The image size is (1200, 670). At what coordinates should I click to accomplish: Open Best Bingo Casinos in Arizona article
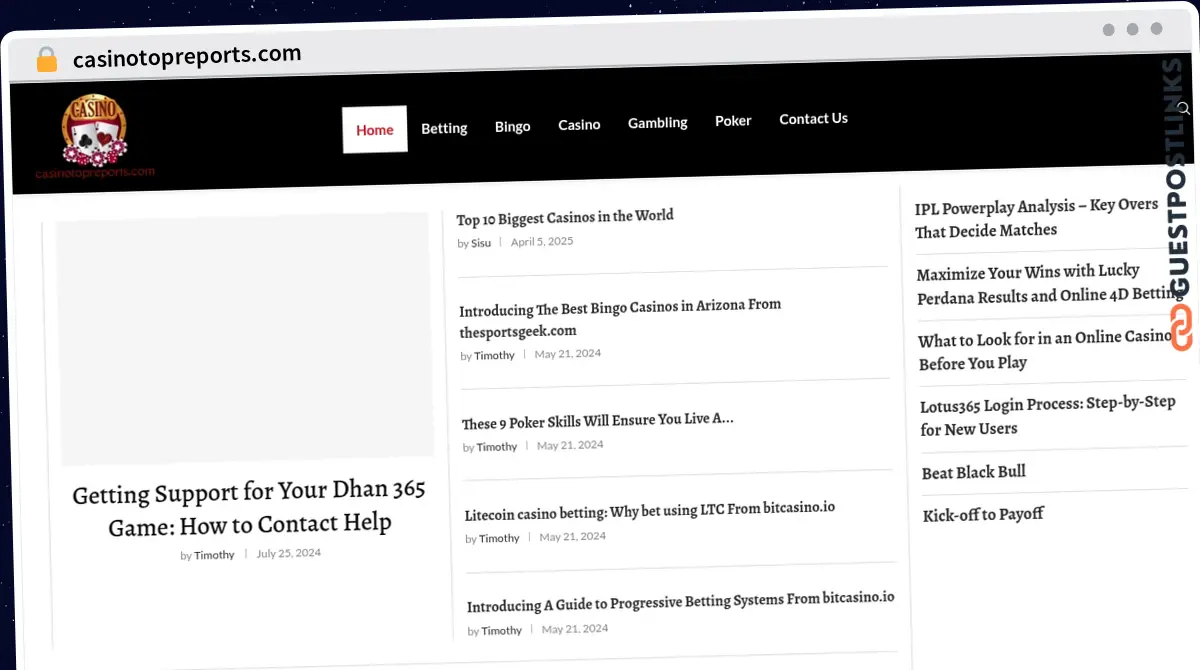click(x=620, y=317)
